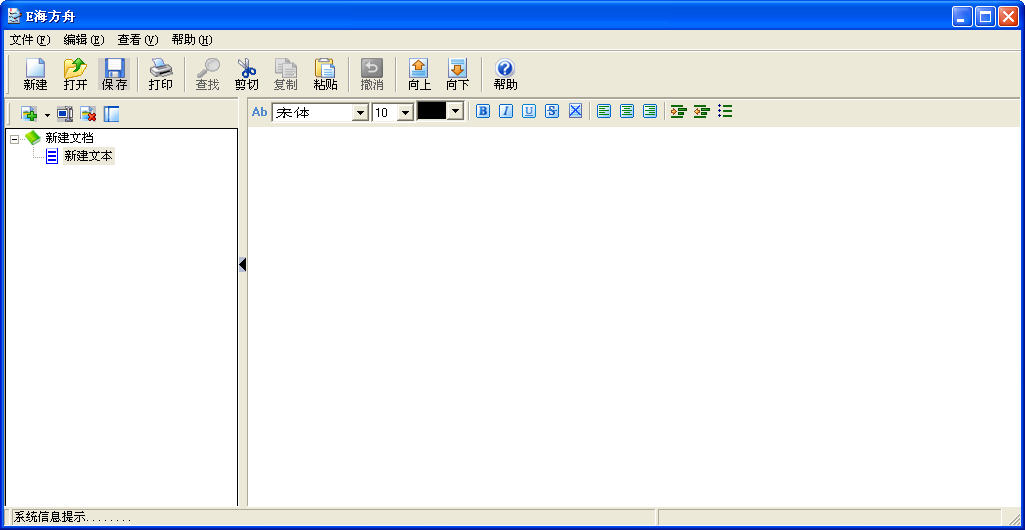
Task: Toggle bold text formatting
Action: click(x=483, y=111)
